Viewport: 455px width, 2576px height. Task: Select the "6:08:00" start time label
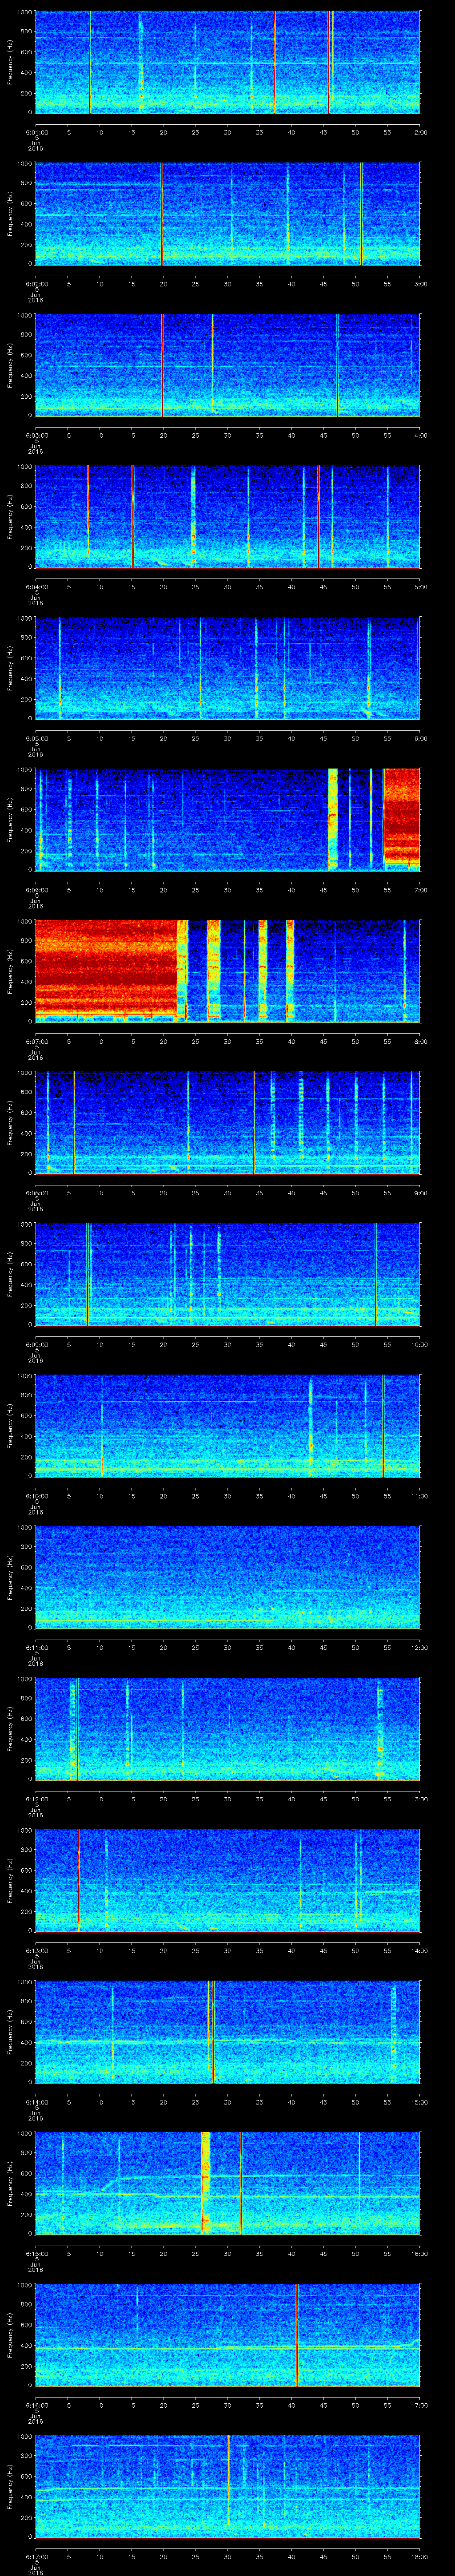[x=37, y=1192]
